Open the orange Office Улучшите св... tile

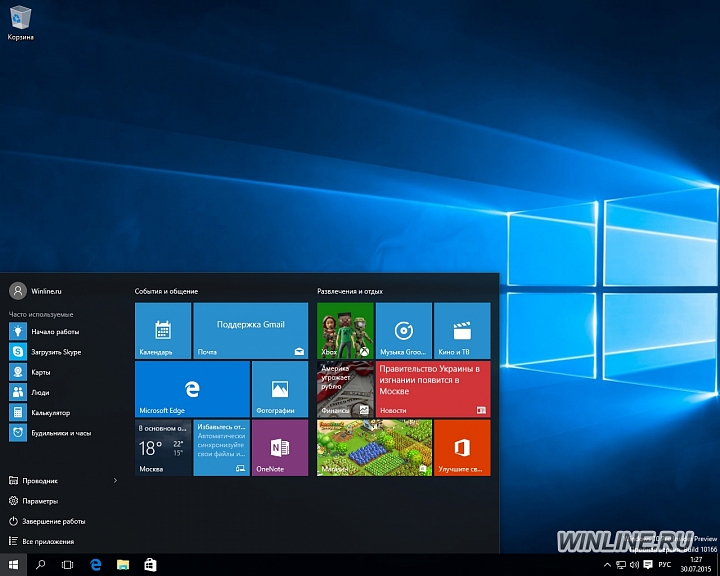(462, 448)
